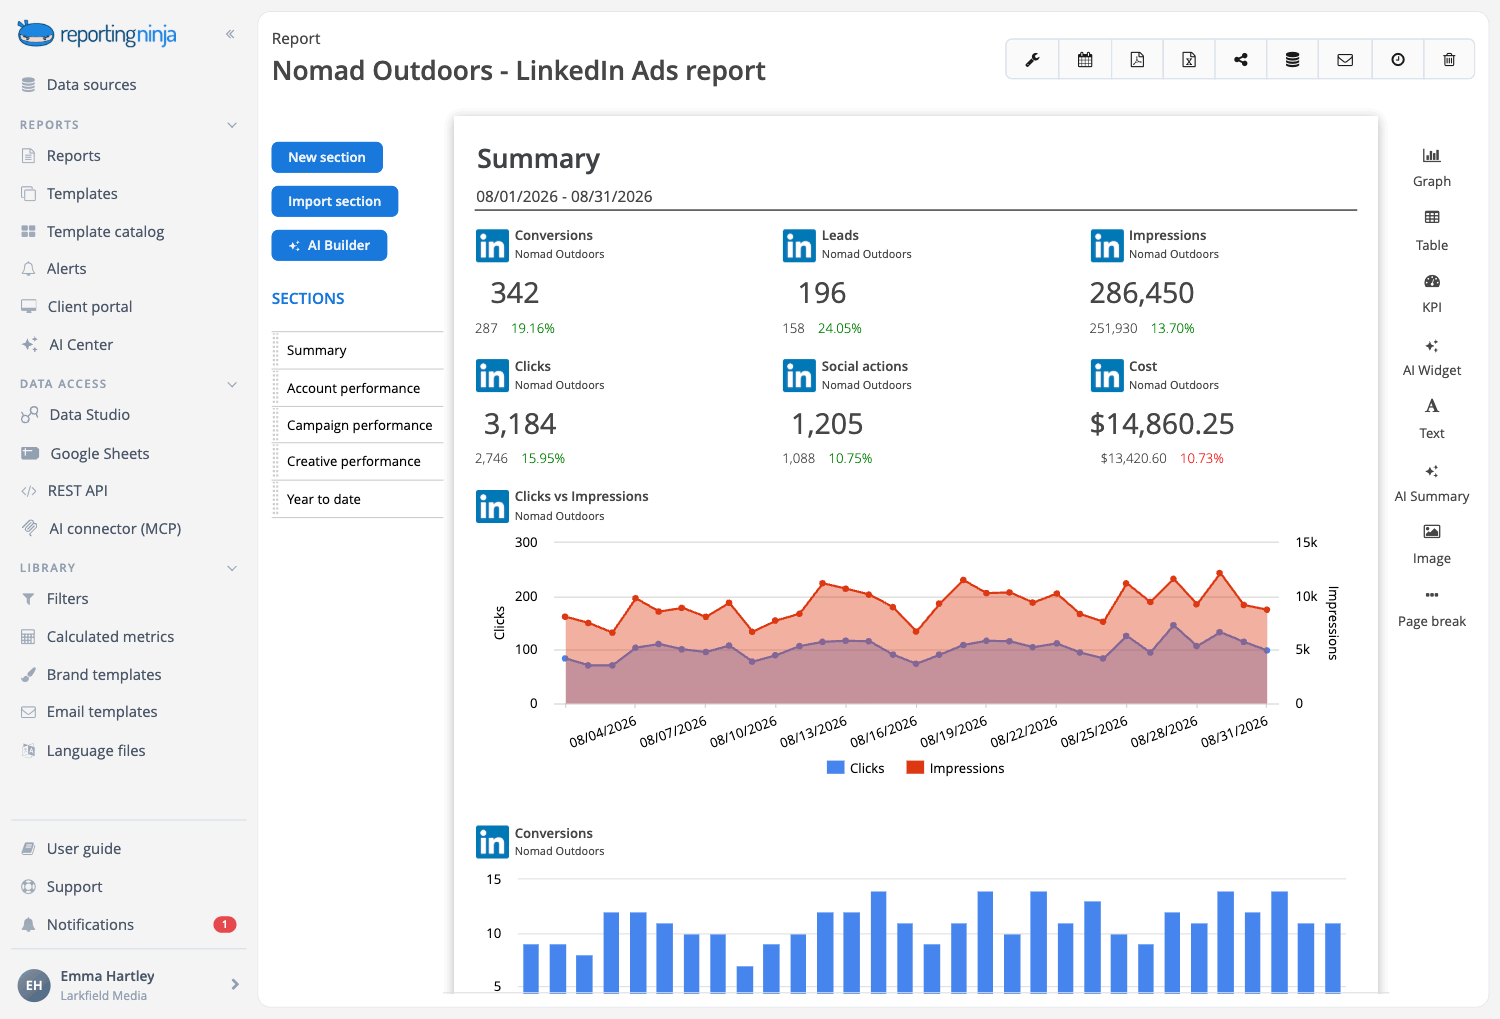
Task: Click the Import section button
Action: [x=335, y=201]
